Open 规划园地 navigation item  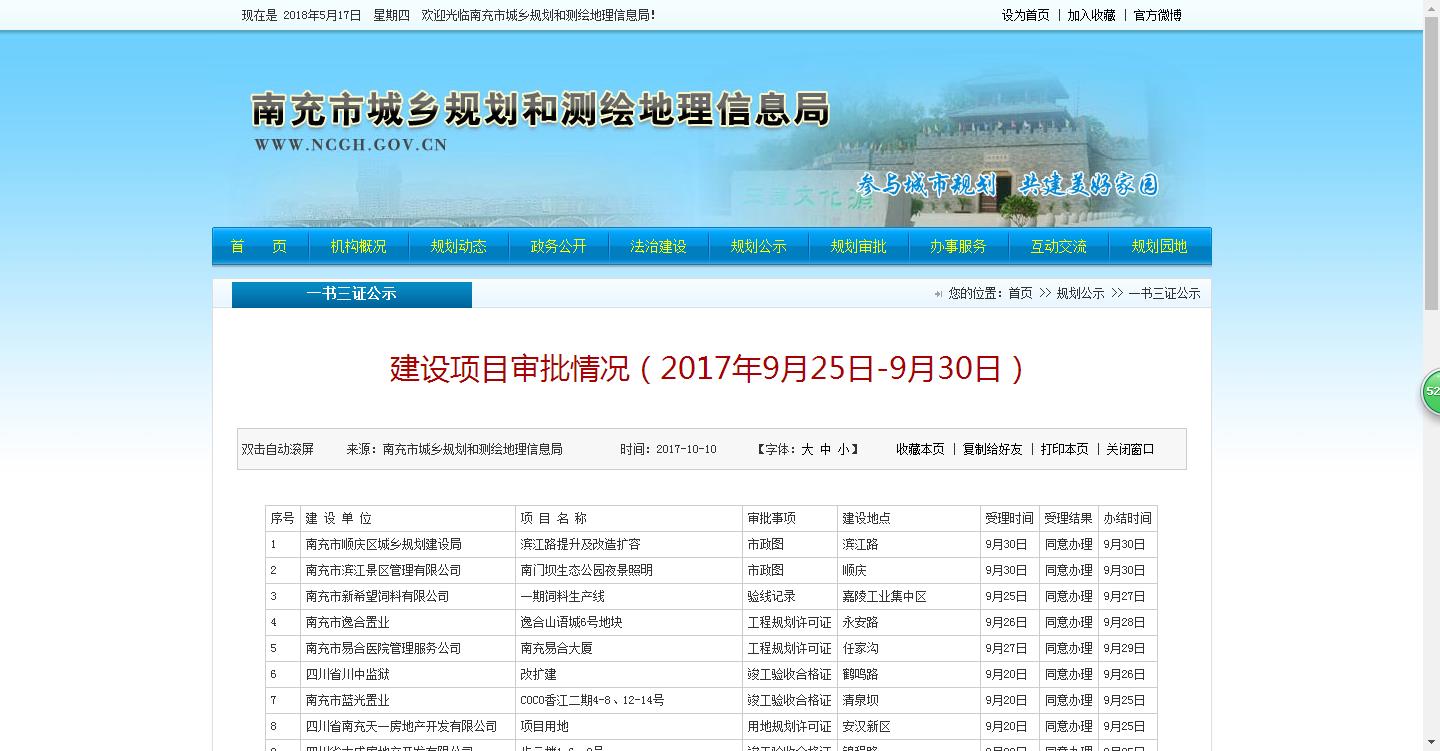1159,246
